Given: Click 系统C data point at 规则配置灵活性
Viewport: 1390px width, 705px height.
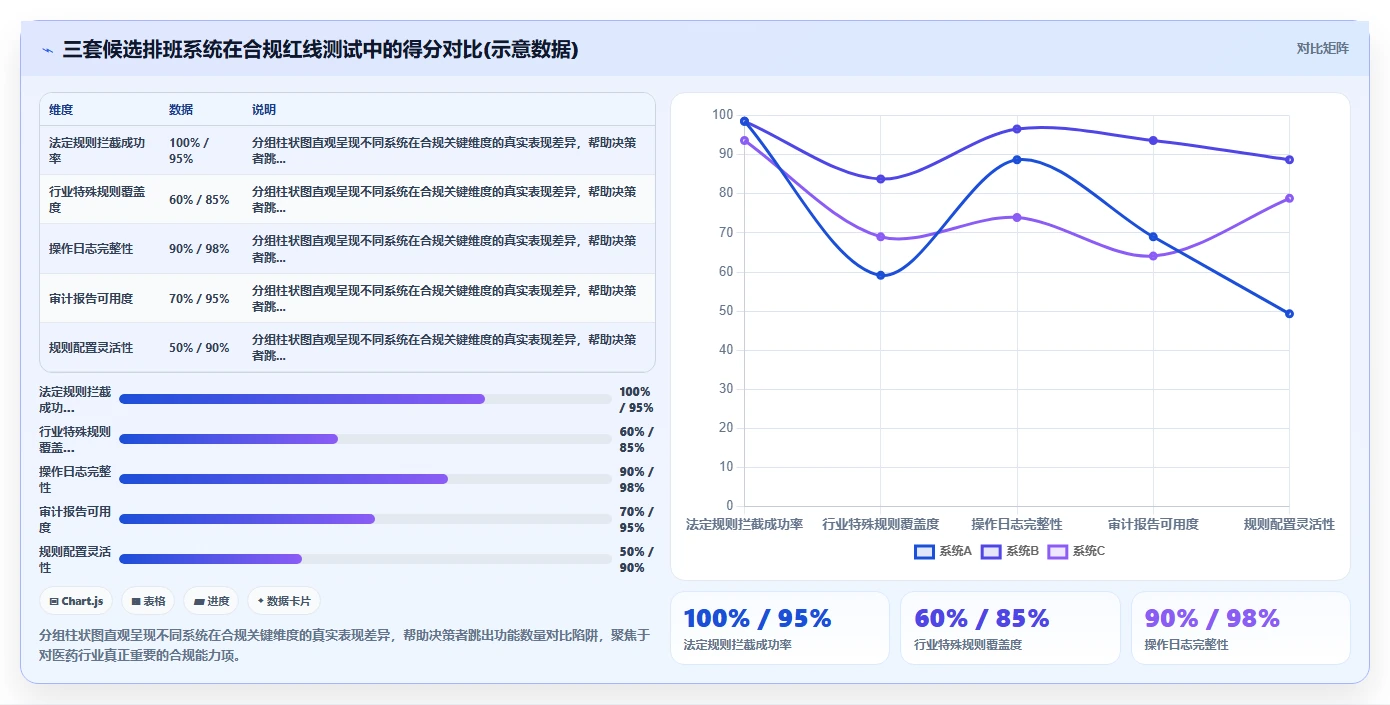Looking at the screenshot, I should click(x=1289, y=198).
